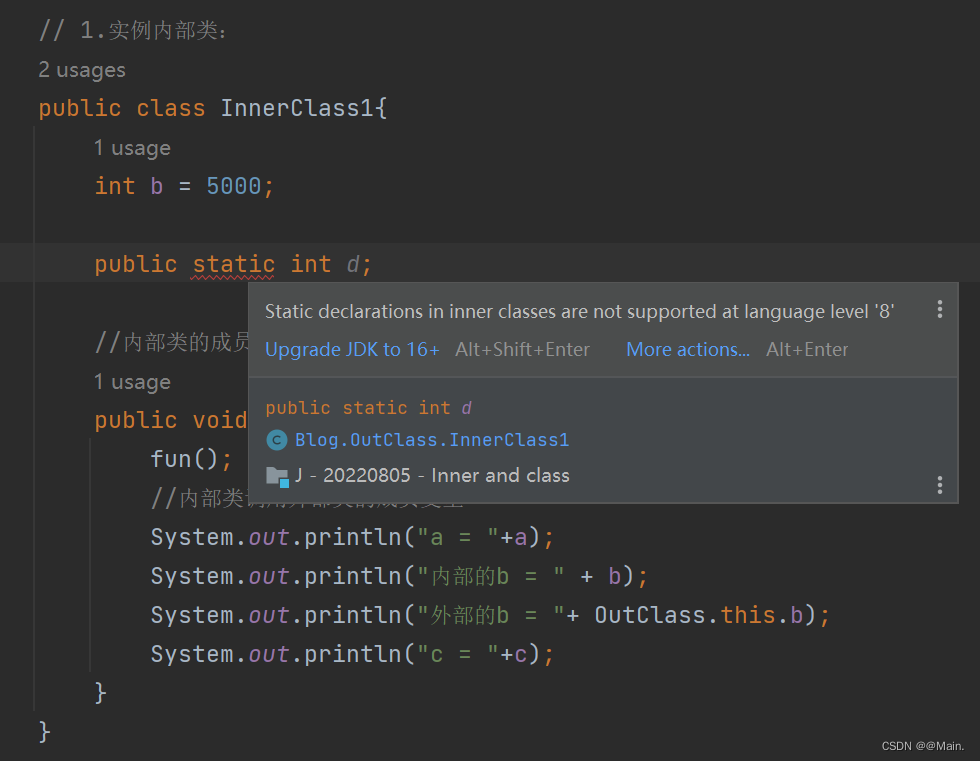
Task: Click the class icon beside Blog.OutClass.InnerClass1
Action: click(276, 440)
